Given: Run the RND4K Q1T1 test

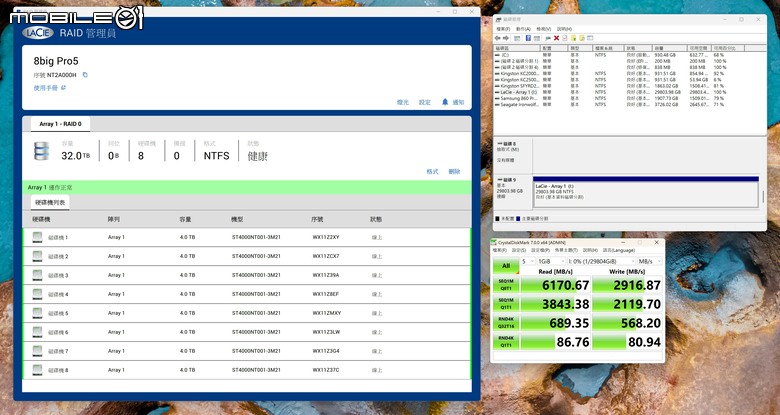Looking at the screenshot, I should coord(505,342).
